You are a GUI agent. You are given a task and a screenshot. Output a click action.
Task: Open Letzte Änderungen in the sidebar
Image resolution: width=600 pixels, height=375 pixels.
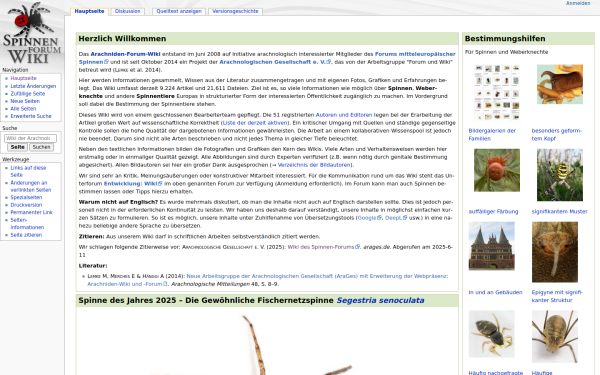(x=33, y=86)
